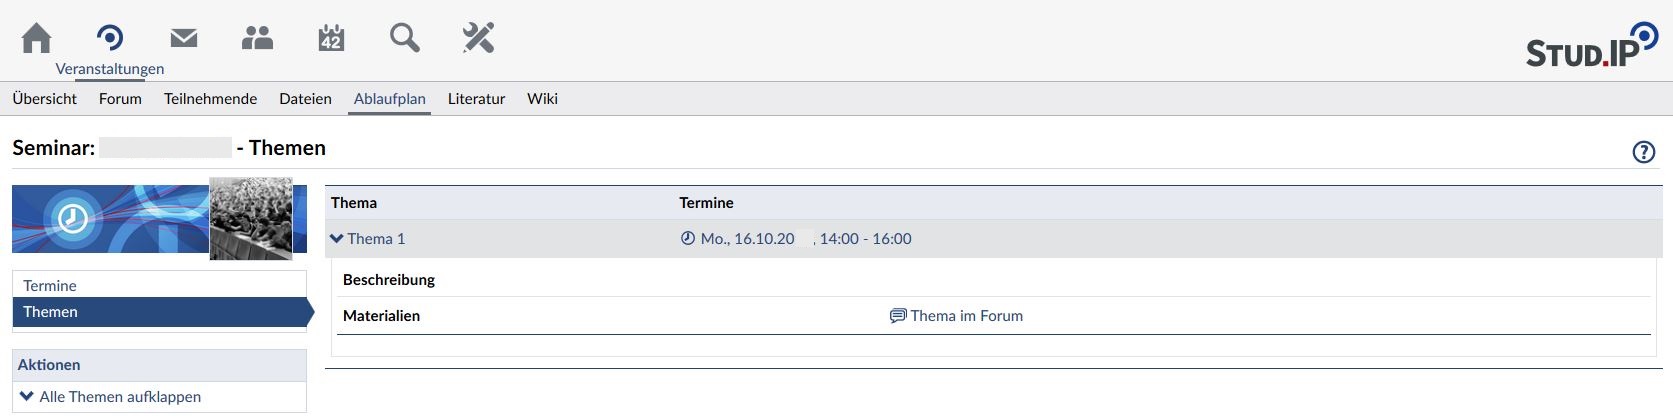Open messages envelope icon

click(184, 38)
